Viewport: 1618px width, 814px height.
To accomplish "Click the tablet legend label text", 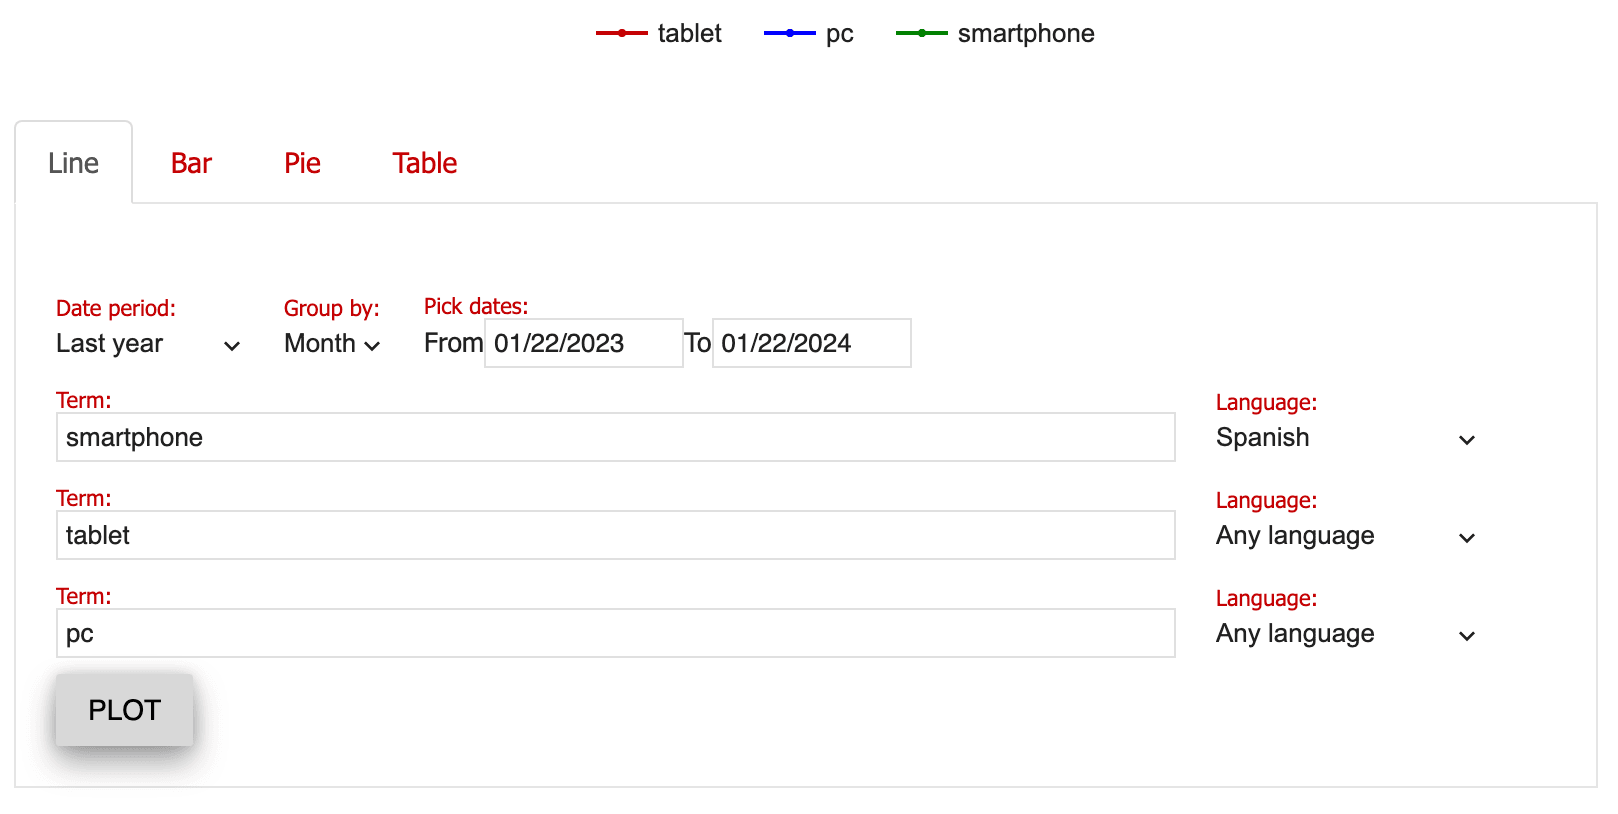I will tap(687, 33).
